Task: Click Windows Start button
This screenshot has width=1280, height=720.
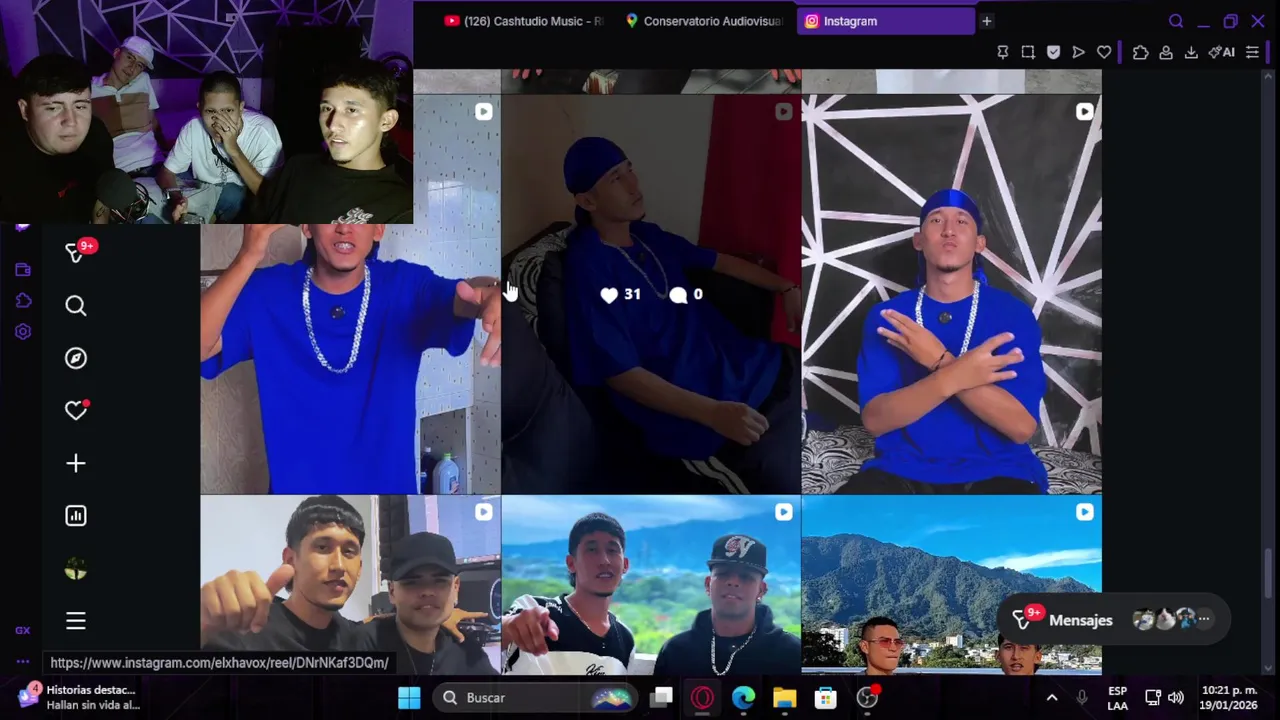Action: pos(409,698)
